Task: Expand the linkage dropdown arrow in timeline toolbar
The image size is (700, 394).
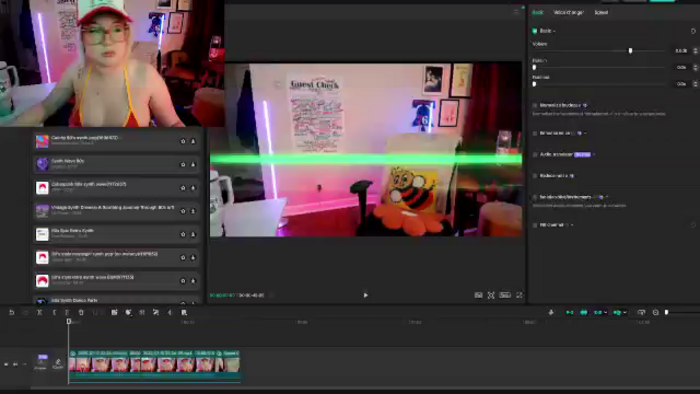Action: point(605,313)
